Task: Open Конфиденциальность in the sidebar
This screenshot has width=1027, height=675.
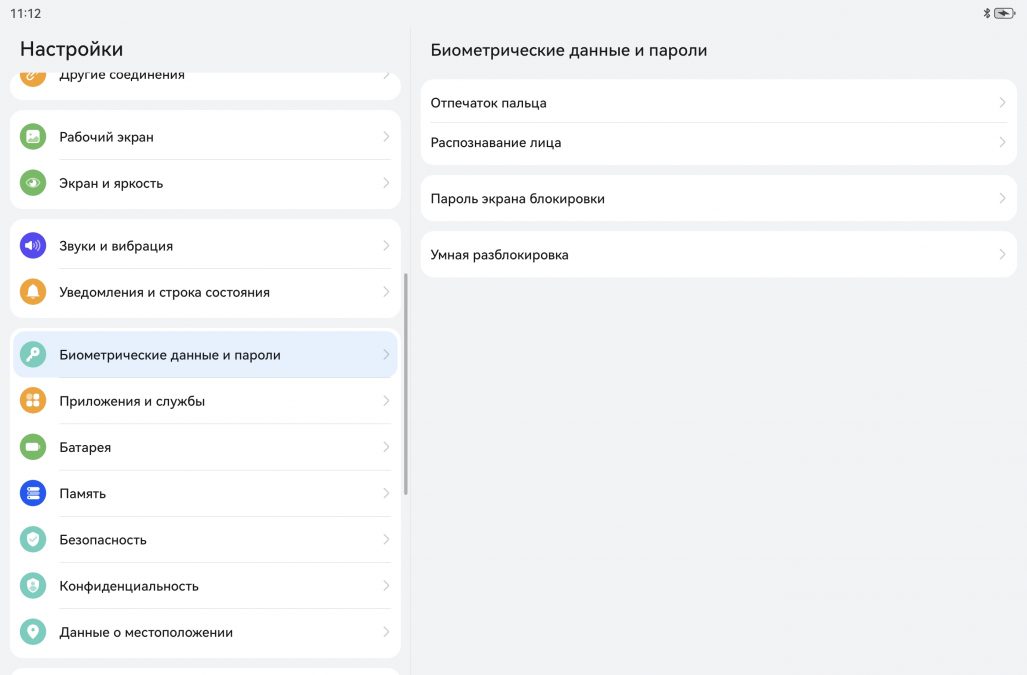Action: coord(129,586)
